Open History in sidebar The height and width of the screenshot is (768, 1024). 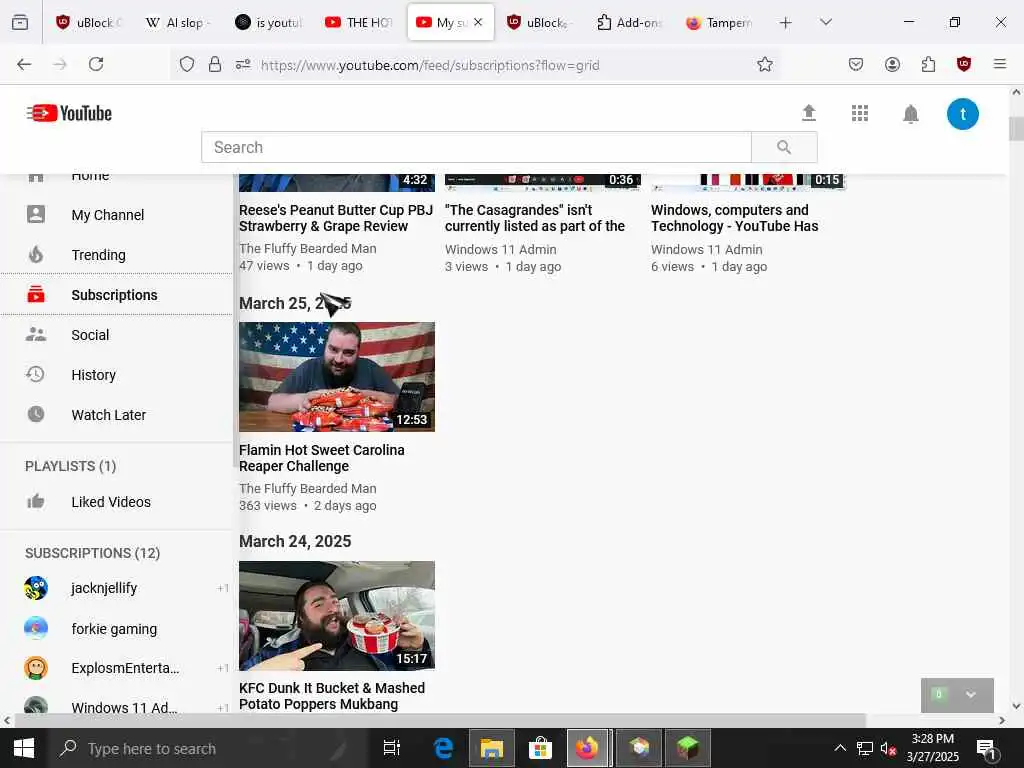(116, 375)
